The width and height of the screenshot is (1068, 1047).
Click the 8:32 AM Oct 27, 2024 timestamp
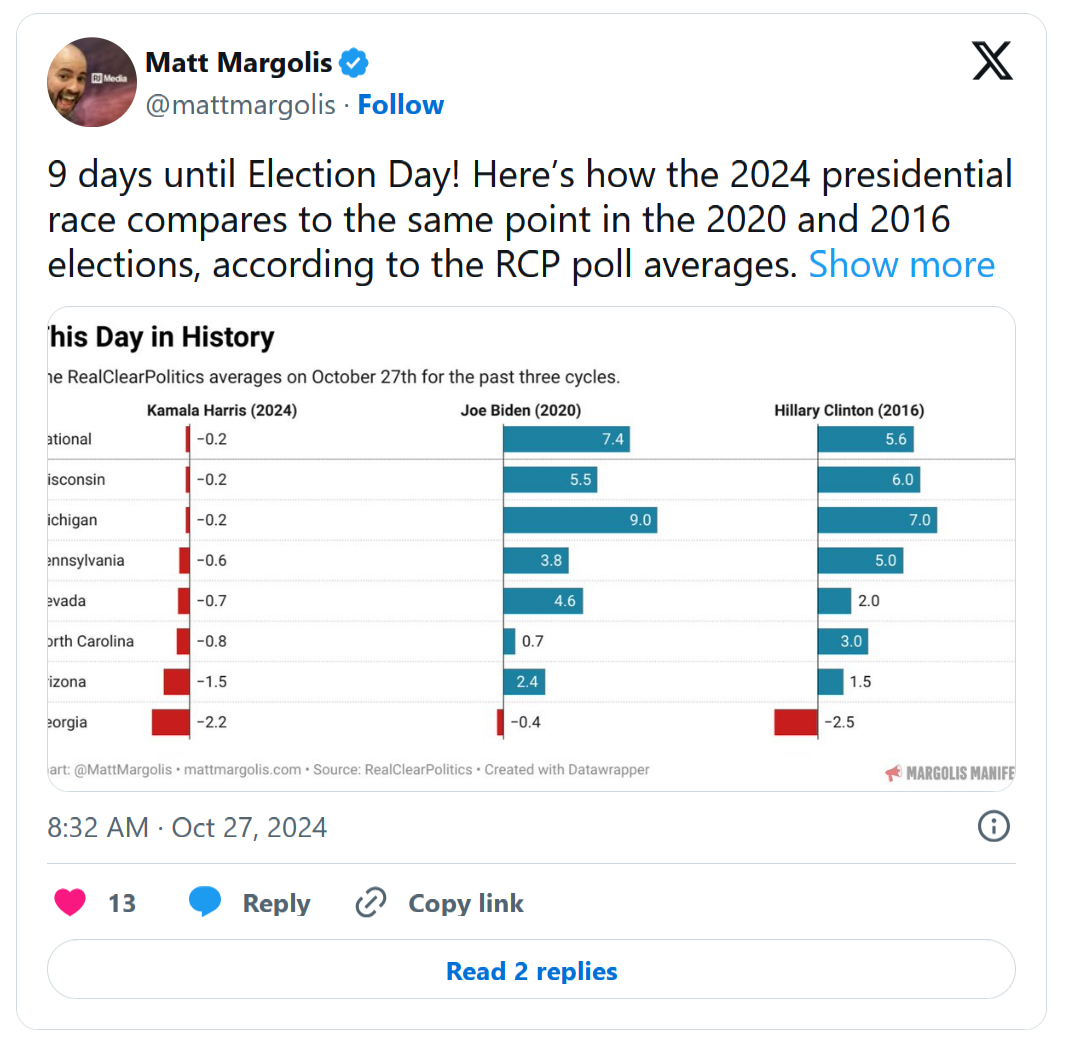(187, 828)
